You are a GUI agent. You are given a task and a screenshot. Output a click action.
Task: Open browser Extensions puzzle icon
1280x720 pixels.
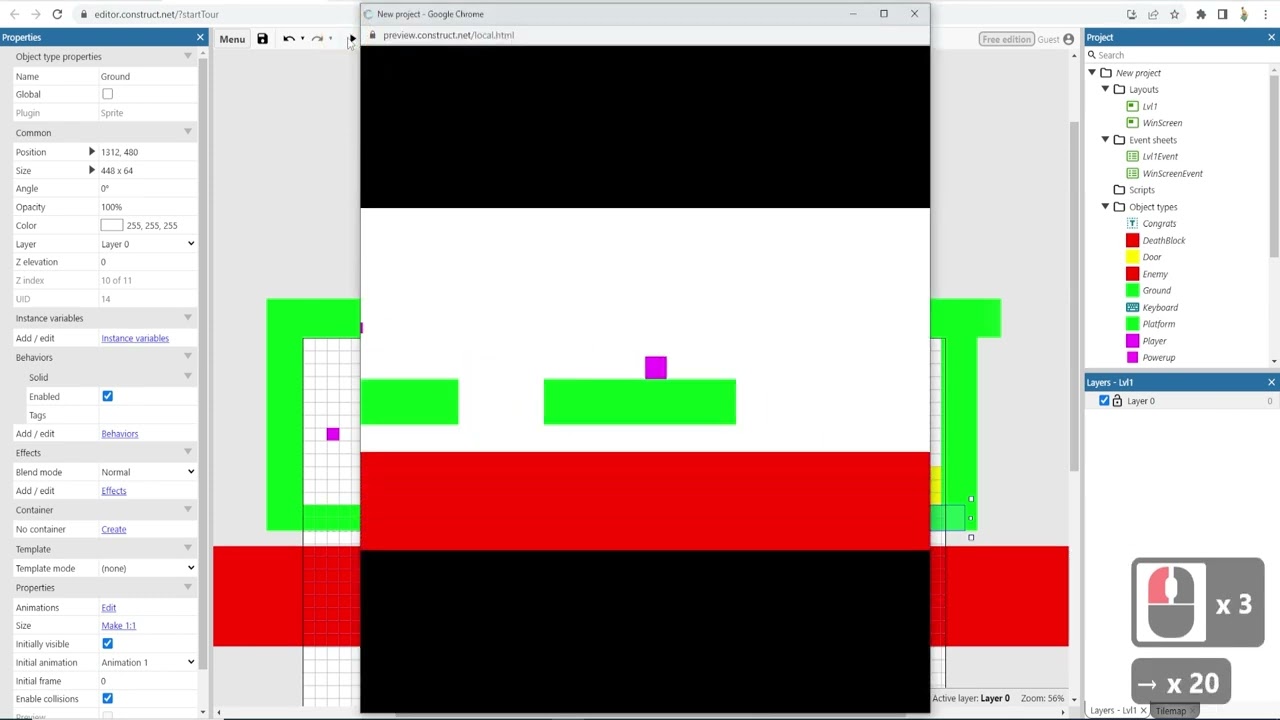pyautogui.click(x=1201, y=14)
